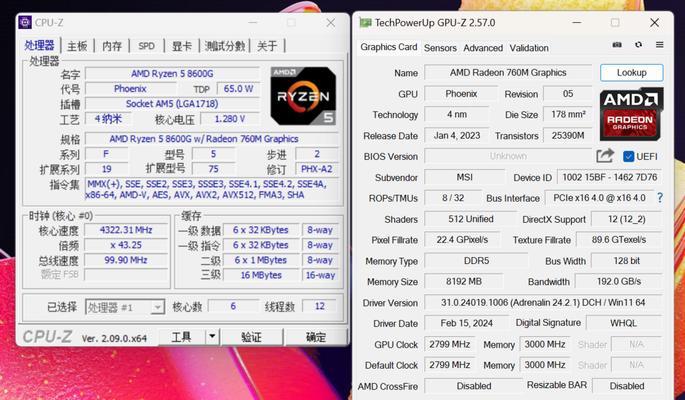This screenshot has height=400, width=685.
Task: Open the 关于 tab
Action: (267, 46)
